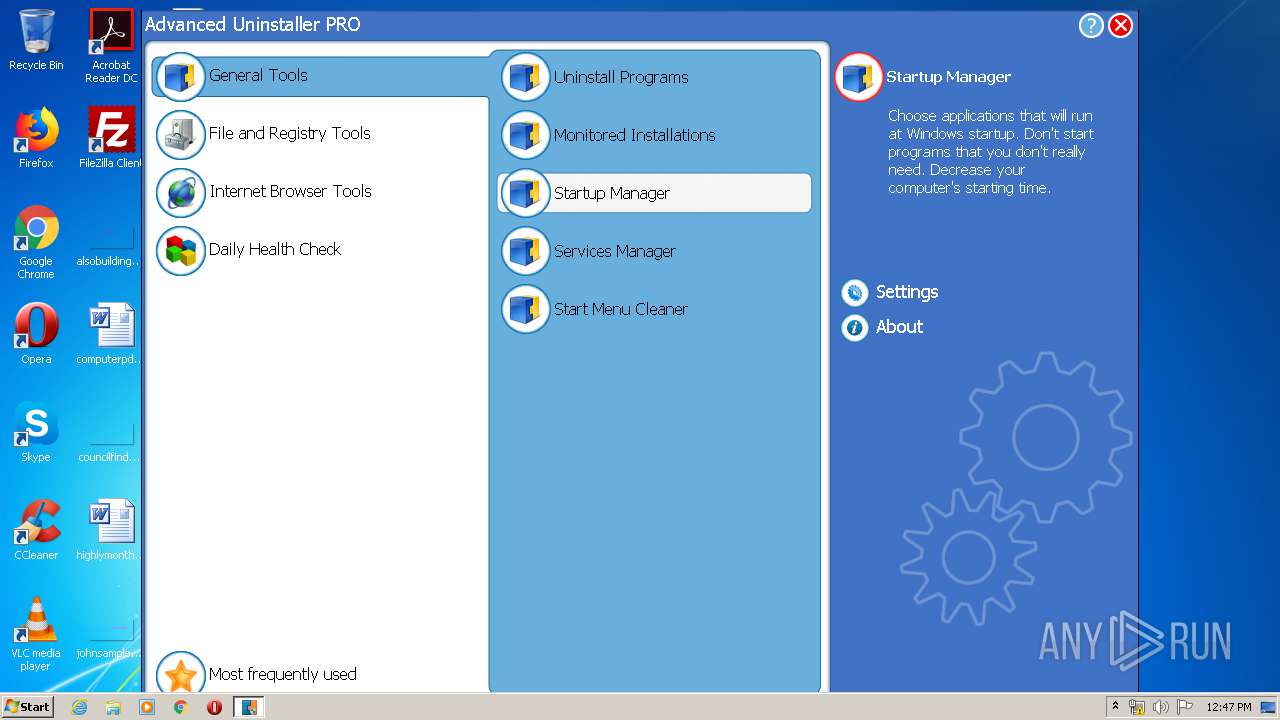Click the Monitored Installations box icon
Screen dimensions: 1280x720
(526, 136)
